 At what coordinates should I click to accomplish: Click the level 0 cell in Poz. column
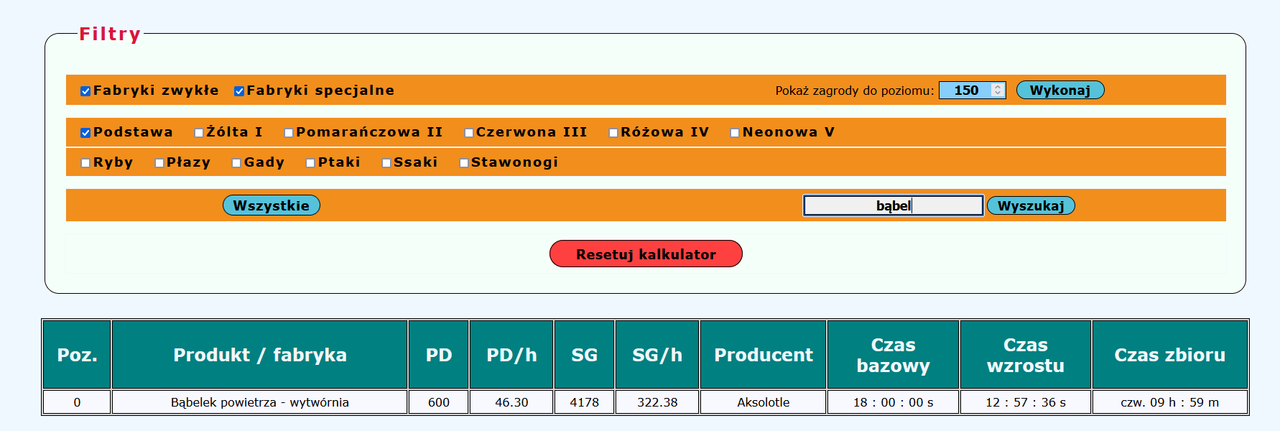(x=77, y=402)
